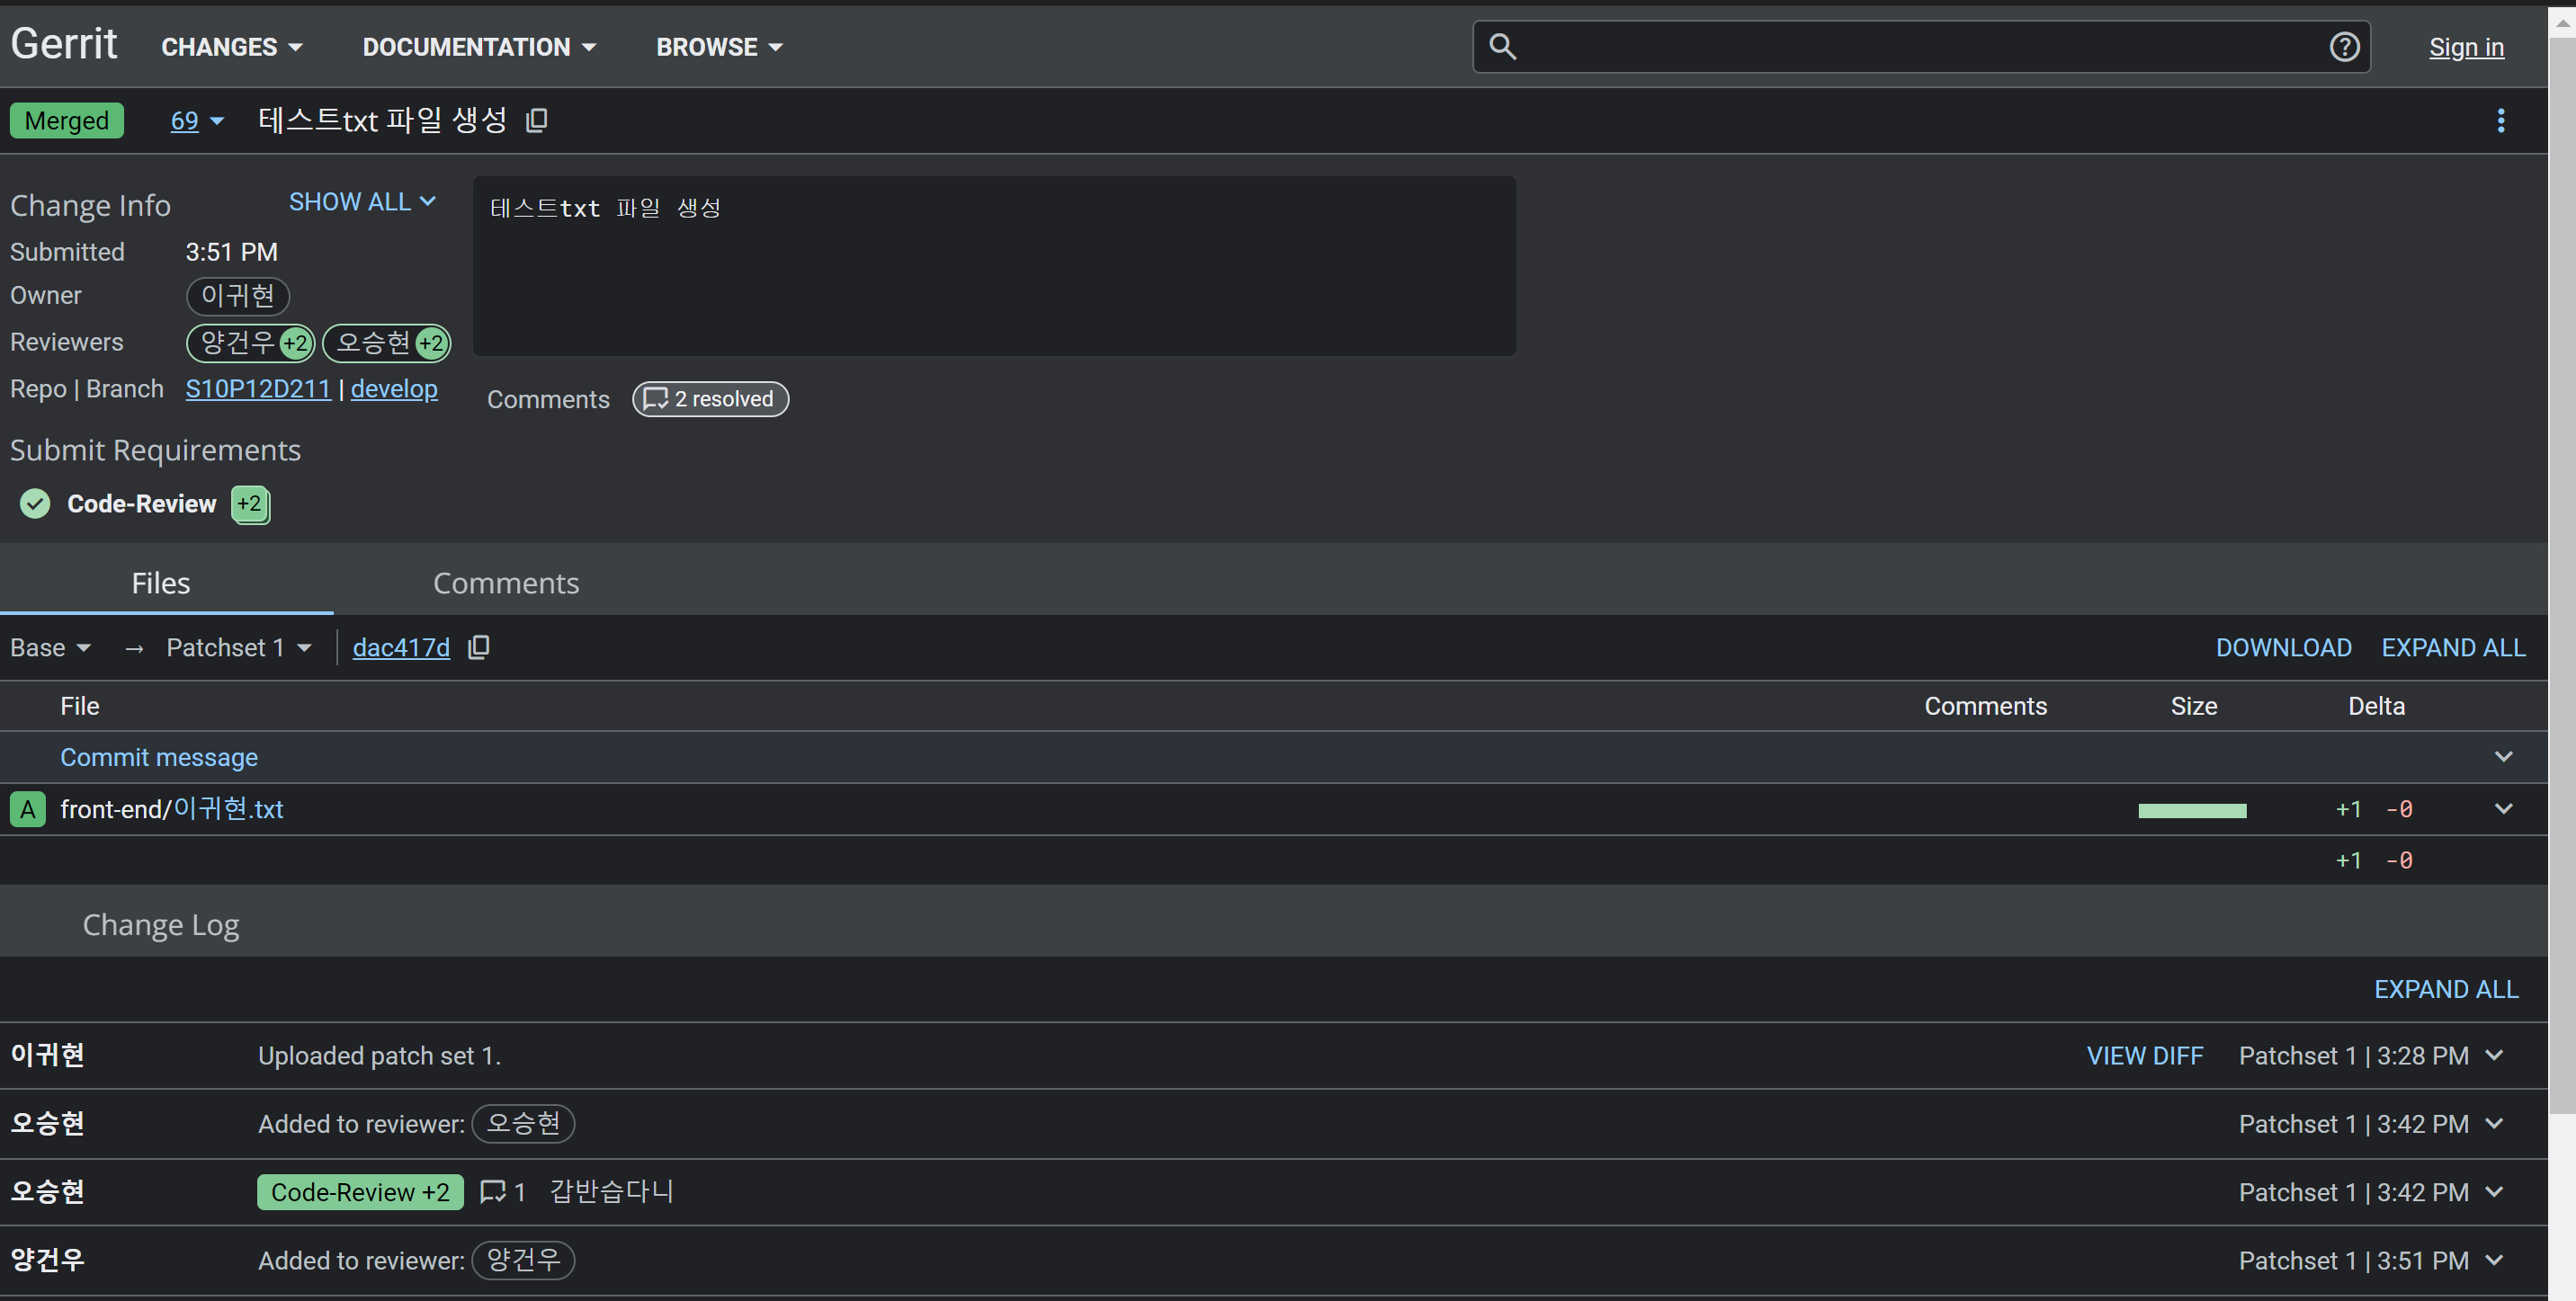2576x1301 pixels.
Task: Switch to the Comments tab
Action: 505,583
